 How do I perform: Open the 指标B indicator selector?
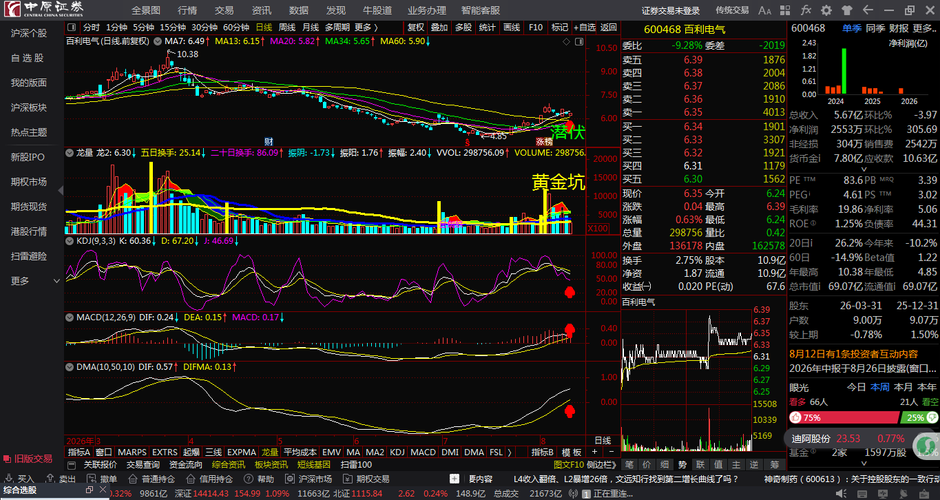(x=543, y=452)
